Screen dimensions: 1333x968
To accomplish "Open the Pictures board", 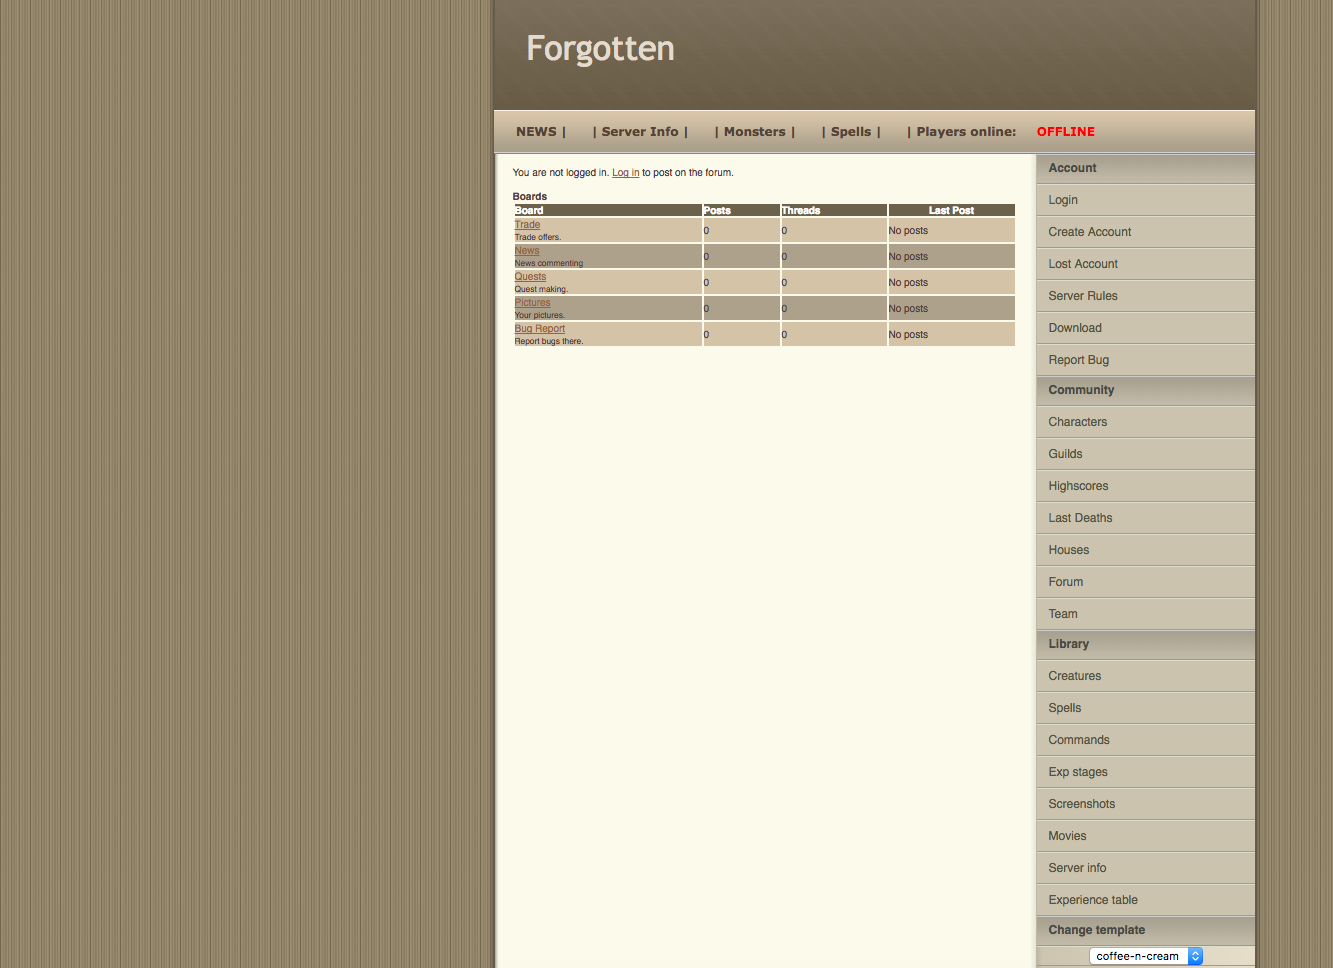I will click(x=532, y=302).
